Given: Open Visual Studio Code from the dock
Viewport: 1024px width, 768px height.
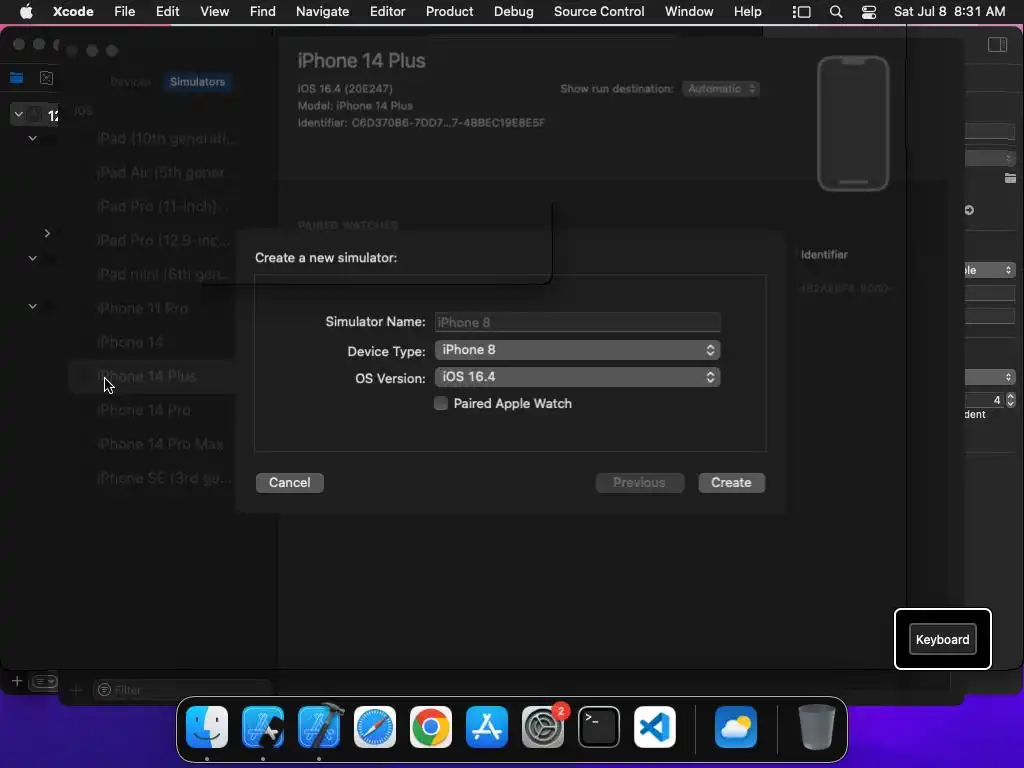Looking at the screenshot, I should [655, 727].
